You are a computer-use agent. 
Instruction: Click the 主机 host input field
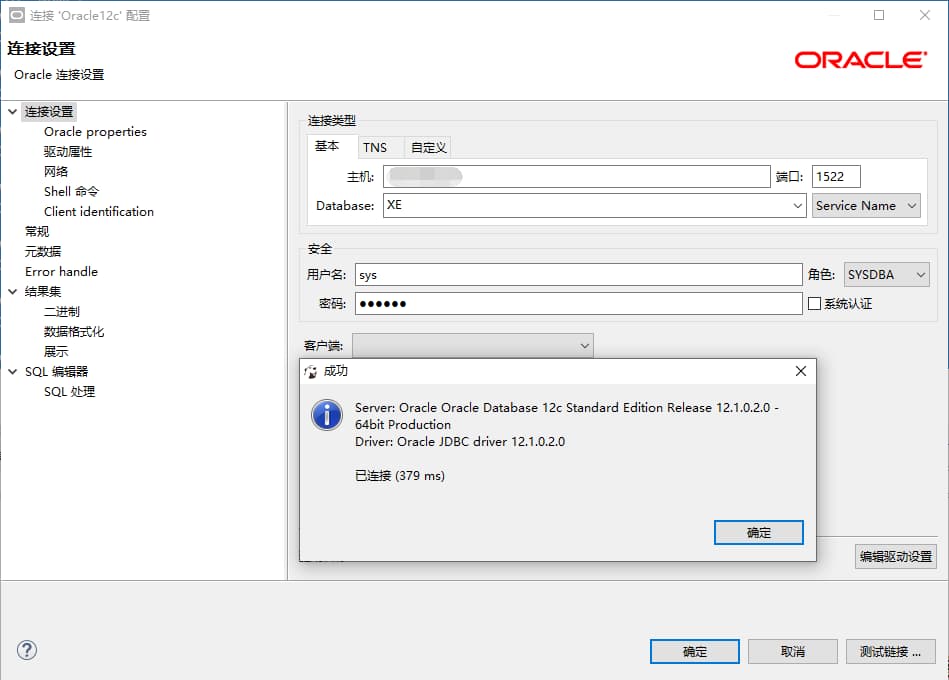(x=576, y=177)
